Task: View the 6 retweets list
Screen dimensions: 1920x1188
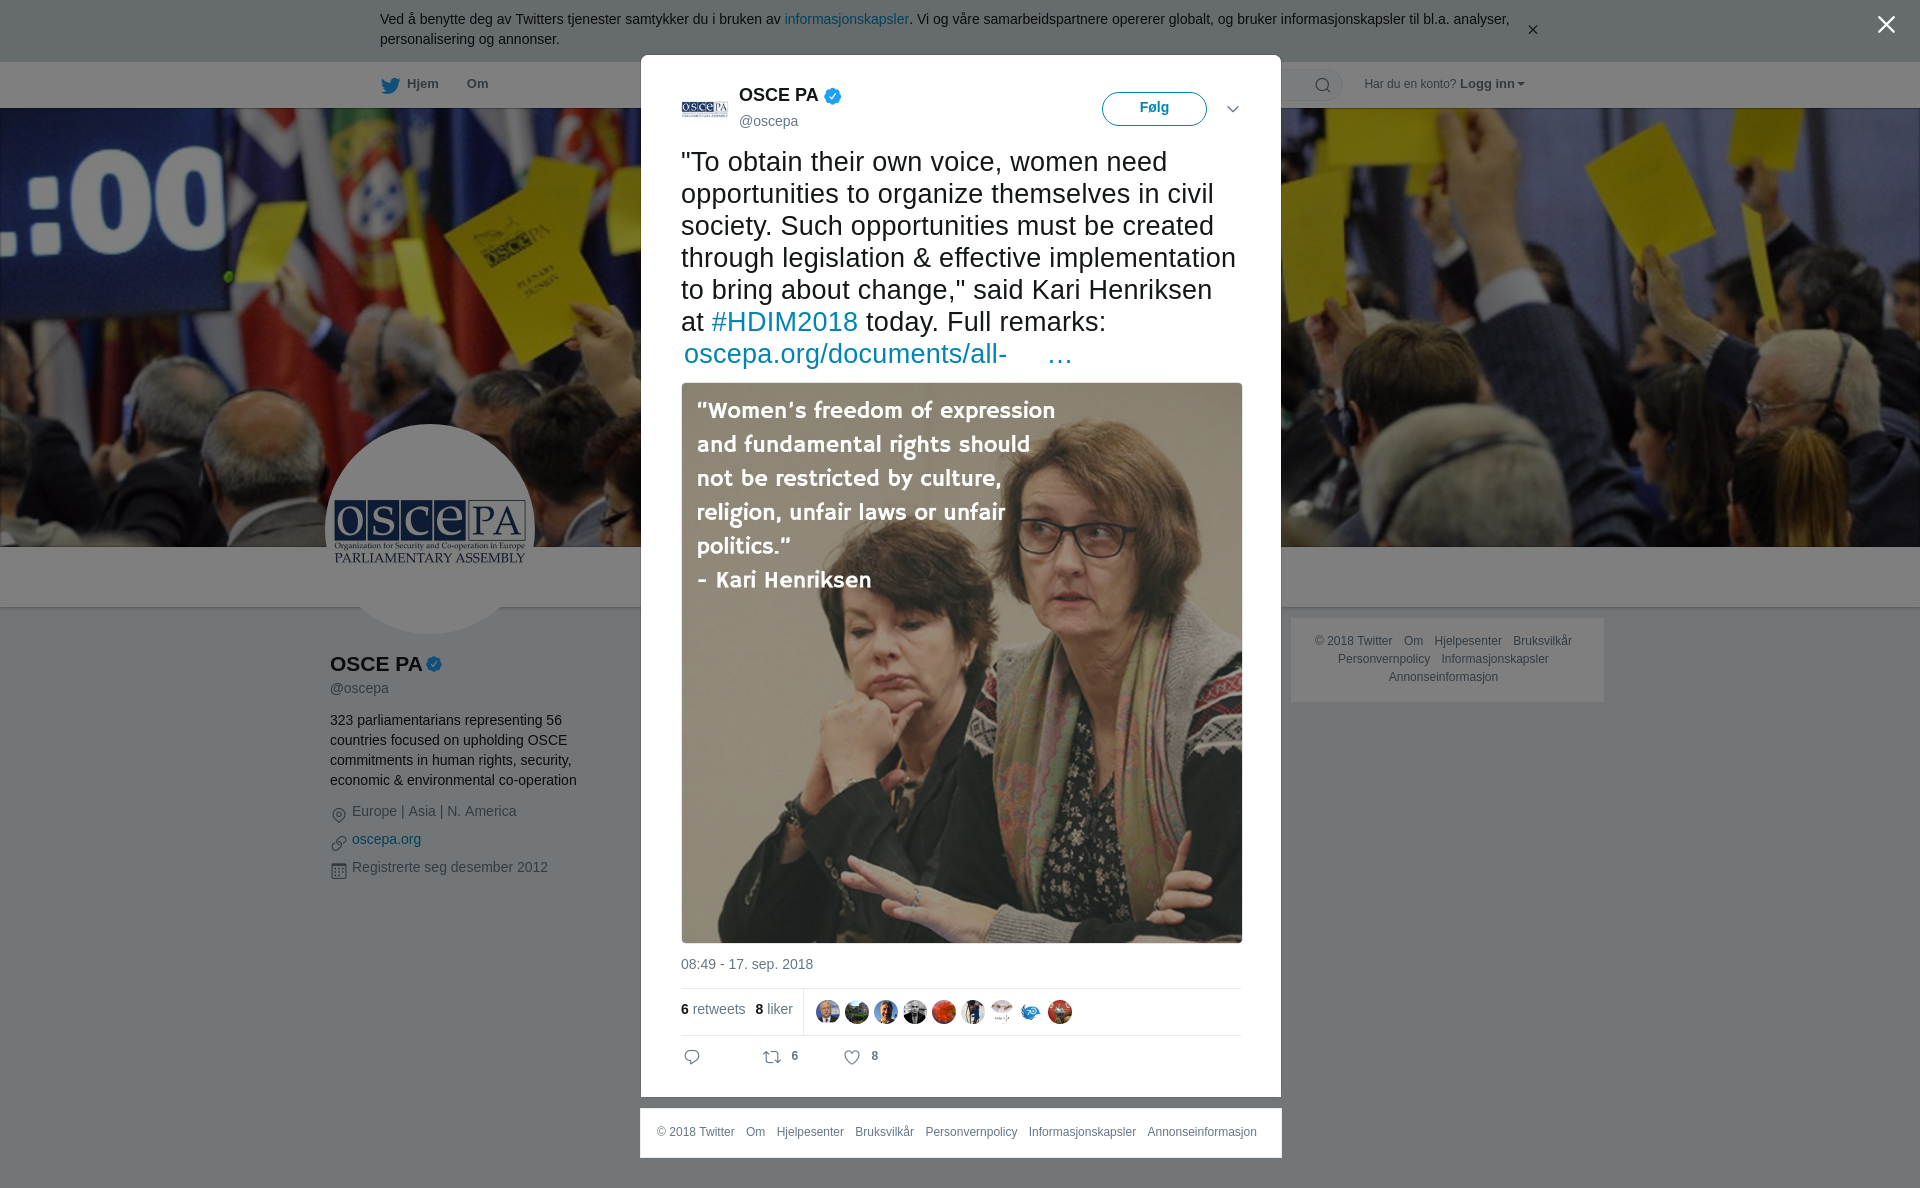Action: pyautogui.click(x=713, y=1010)
